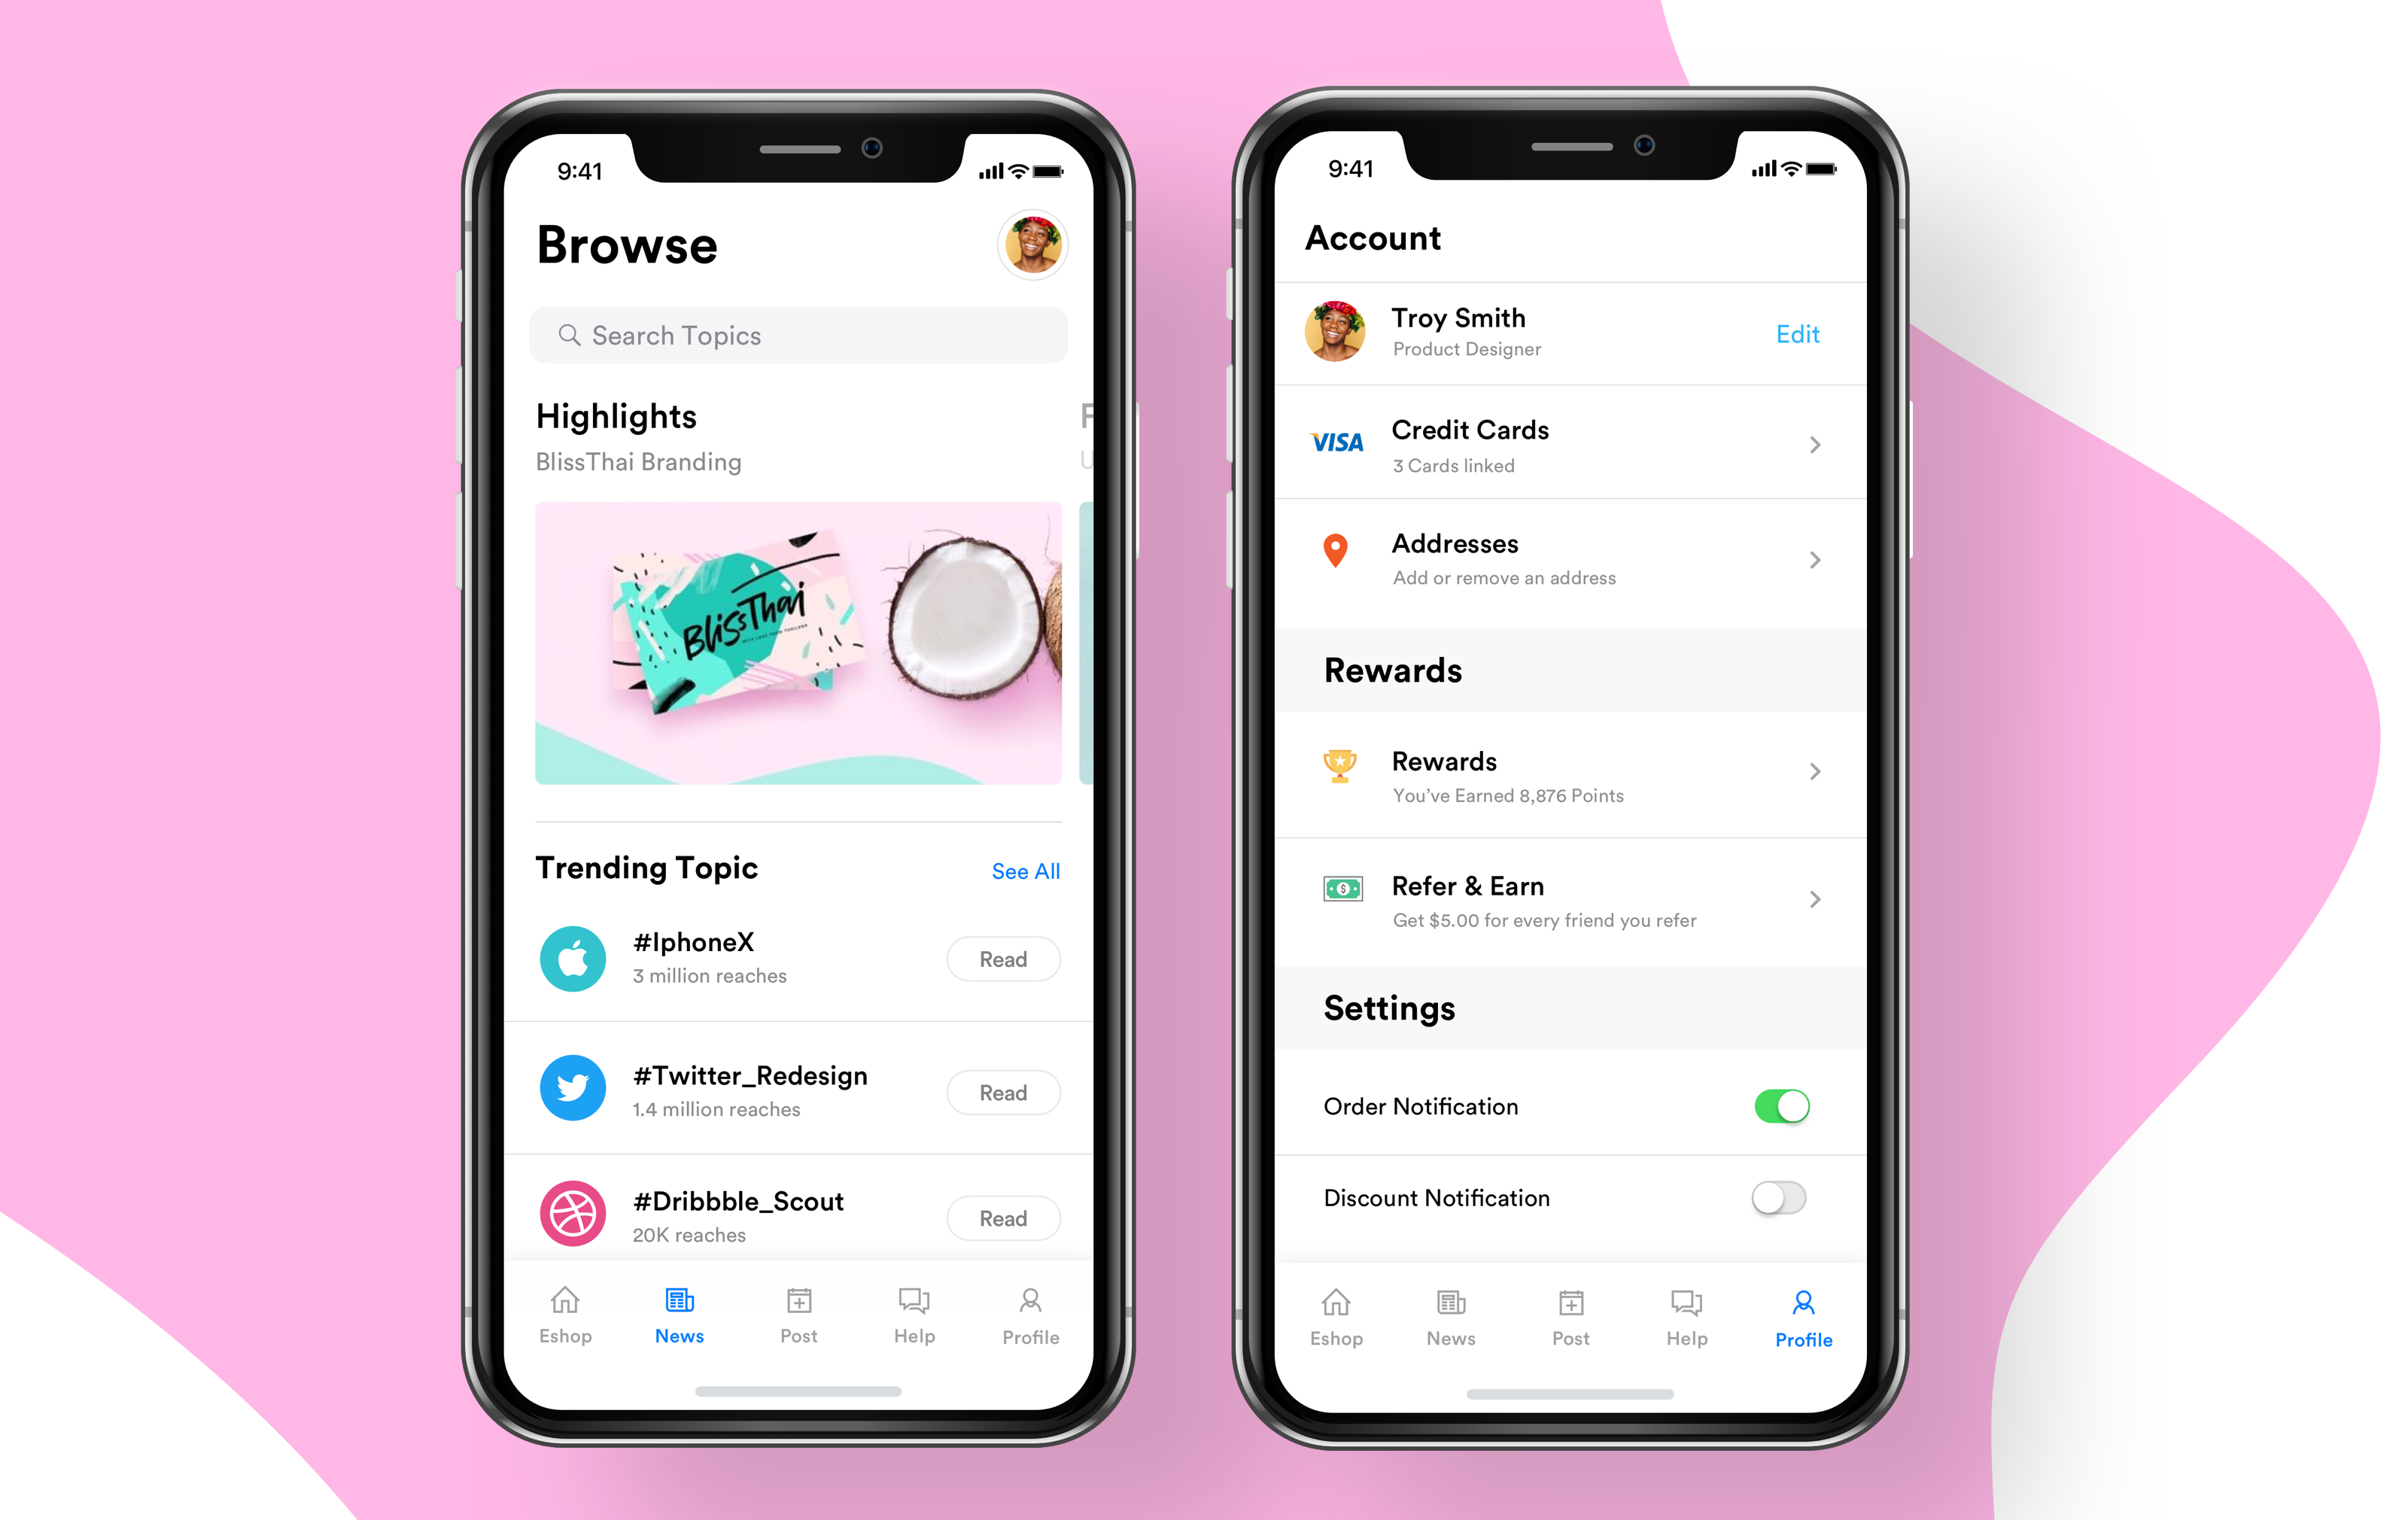Click See All for Trending Topics

1024,871
